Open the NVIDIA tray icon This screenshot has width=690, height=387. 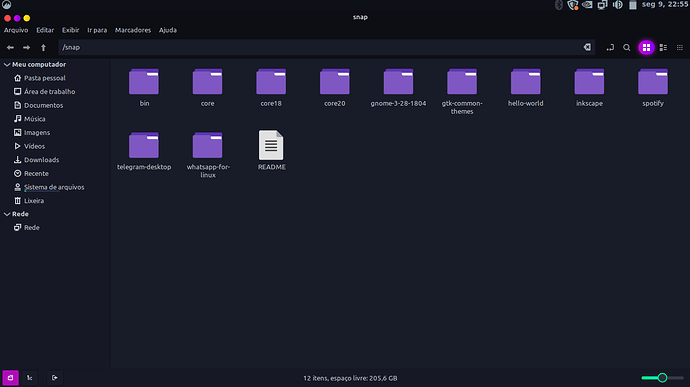(x=587, y=5)
